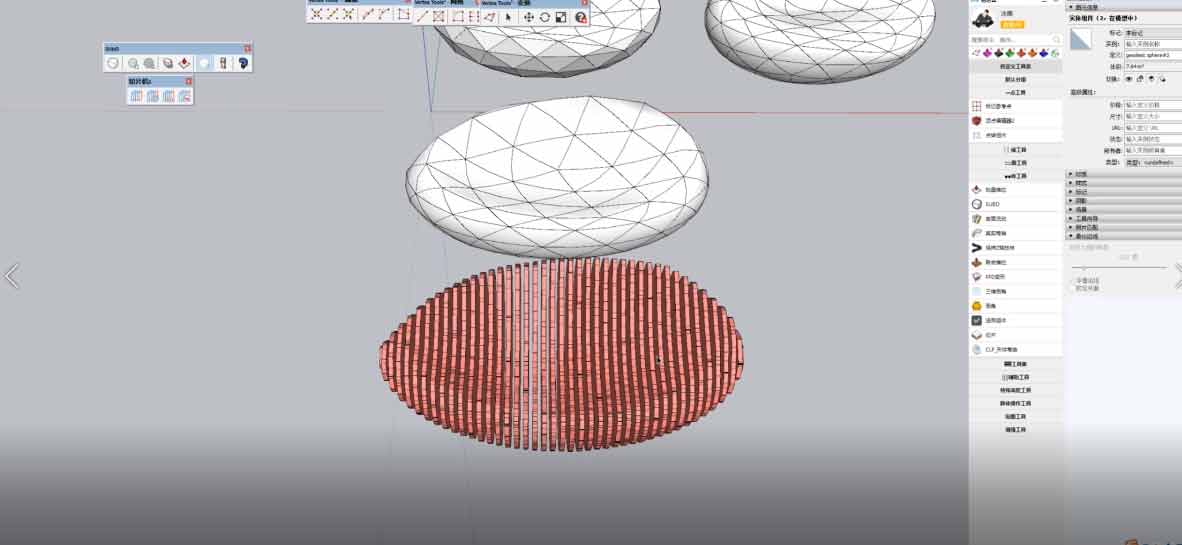Image resolution: width=1182 pixels, height=545 pixels.
Task: Select the SUBD plugin entry
Action: click(x=992, y=204)
